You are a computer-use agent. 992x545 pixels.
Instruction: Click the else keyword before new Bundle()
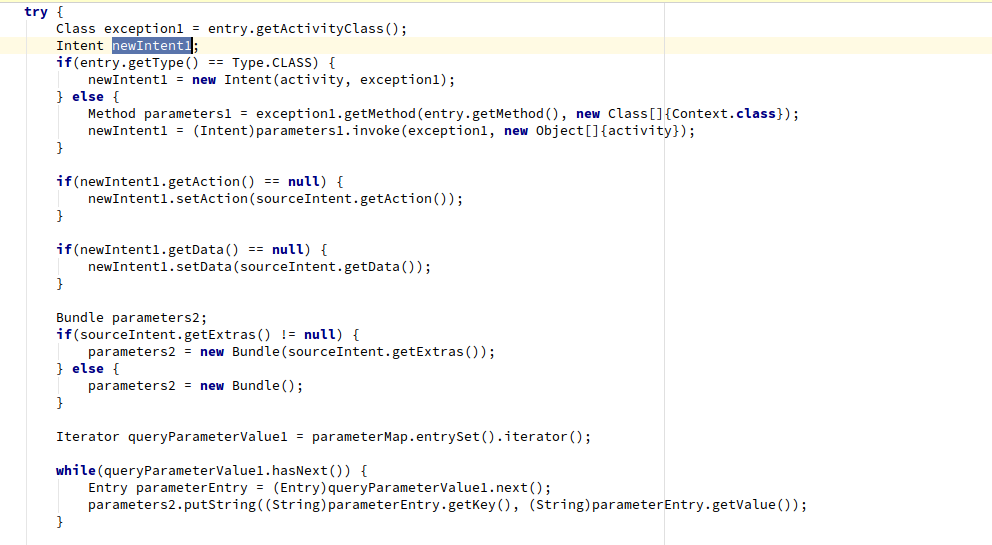(87, 369)
